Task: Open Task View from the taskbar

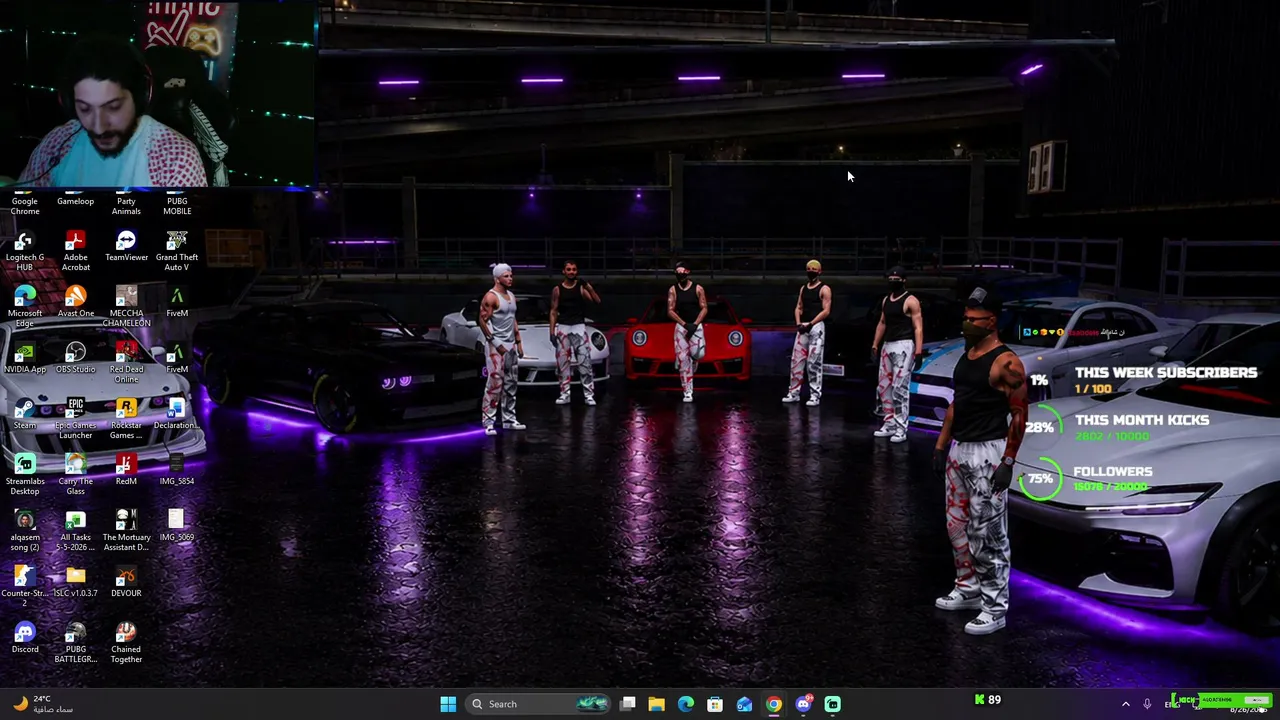Action: point(628,704)
